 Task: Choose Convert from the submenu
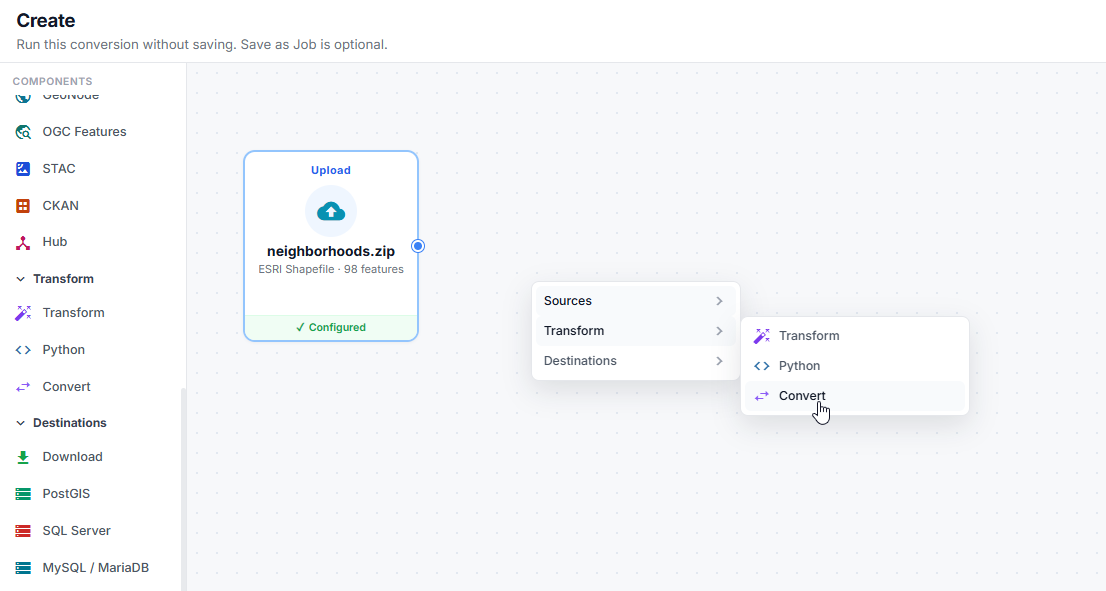click(855, 396)
